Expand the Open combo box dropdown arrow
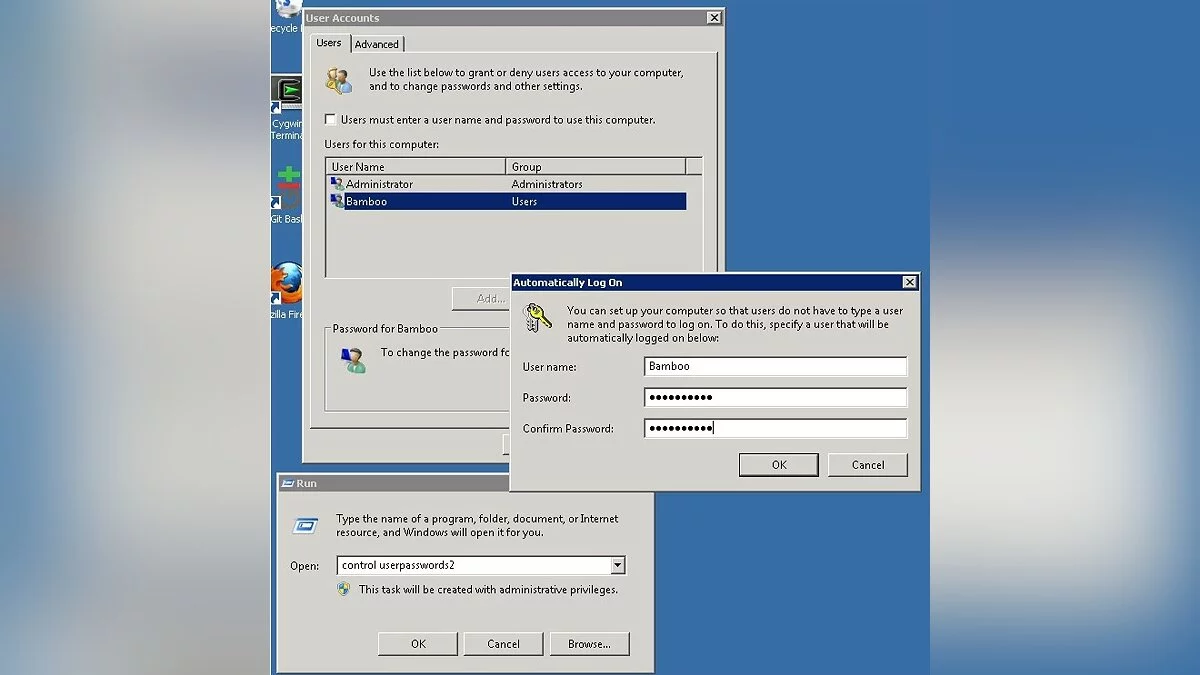The height and width of the screenshot is (675, 1200). [618, 565]
